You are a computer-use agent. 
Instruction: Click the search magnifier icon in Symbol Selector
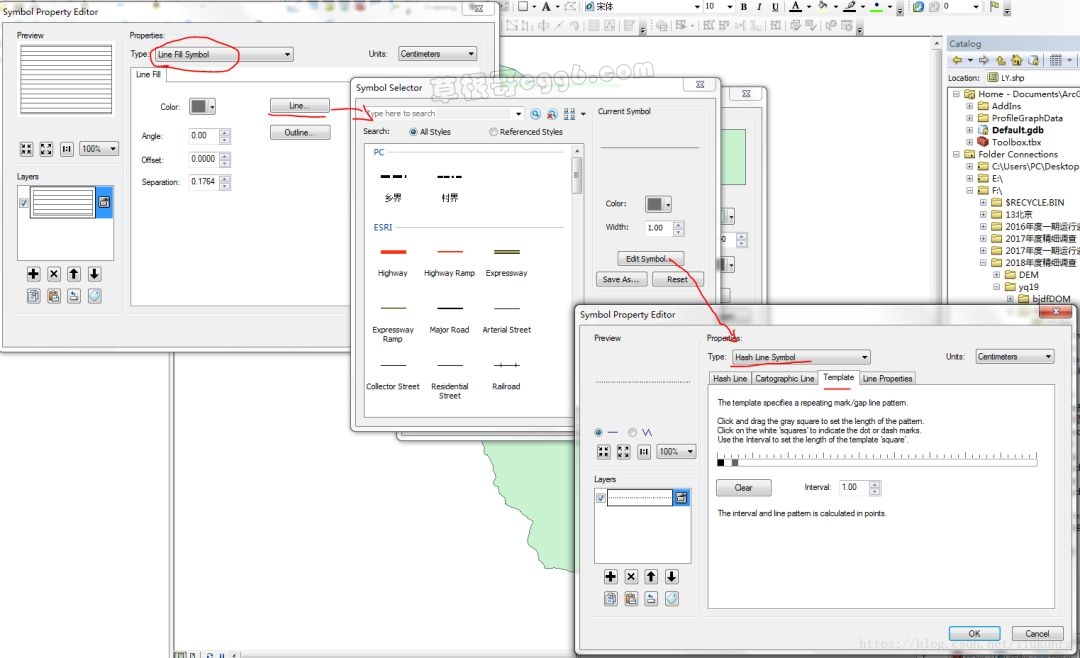click(x=536, y=114)
